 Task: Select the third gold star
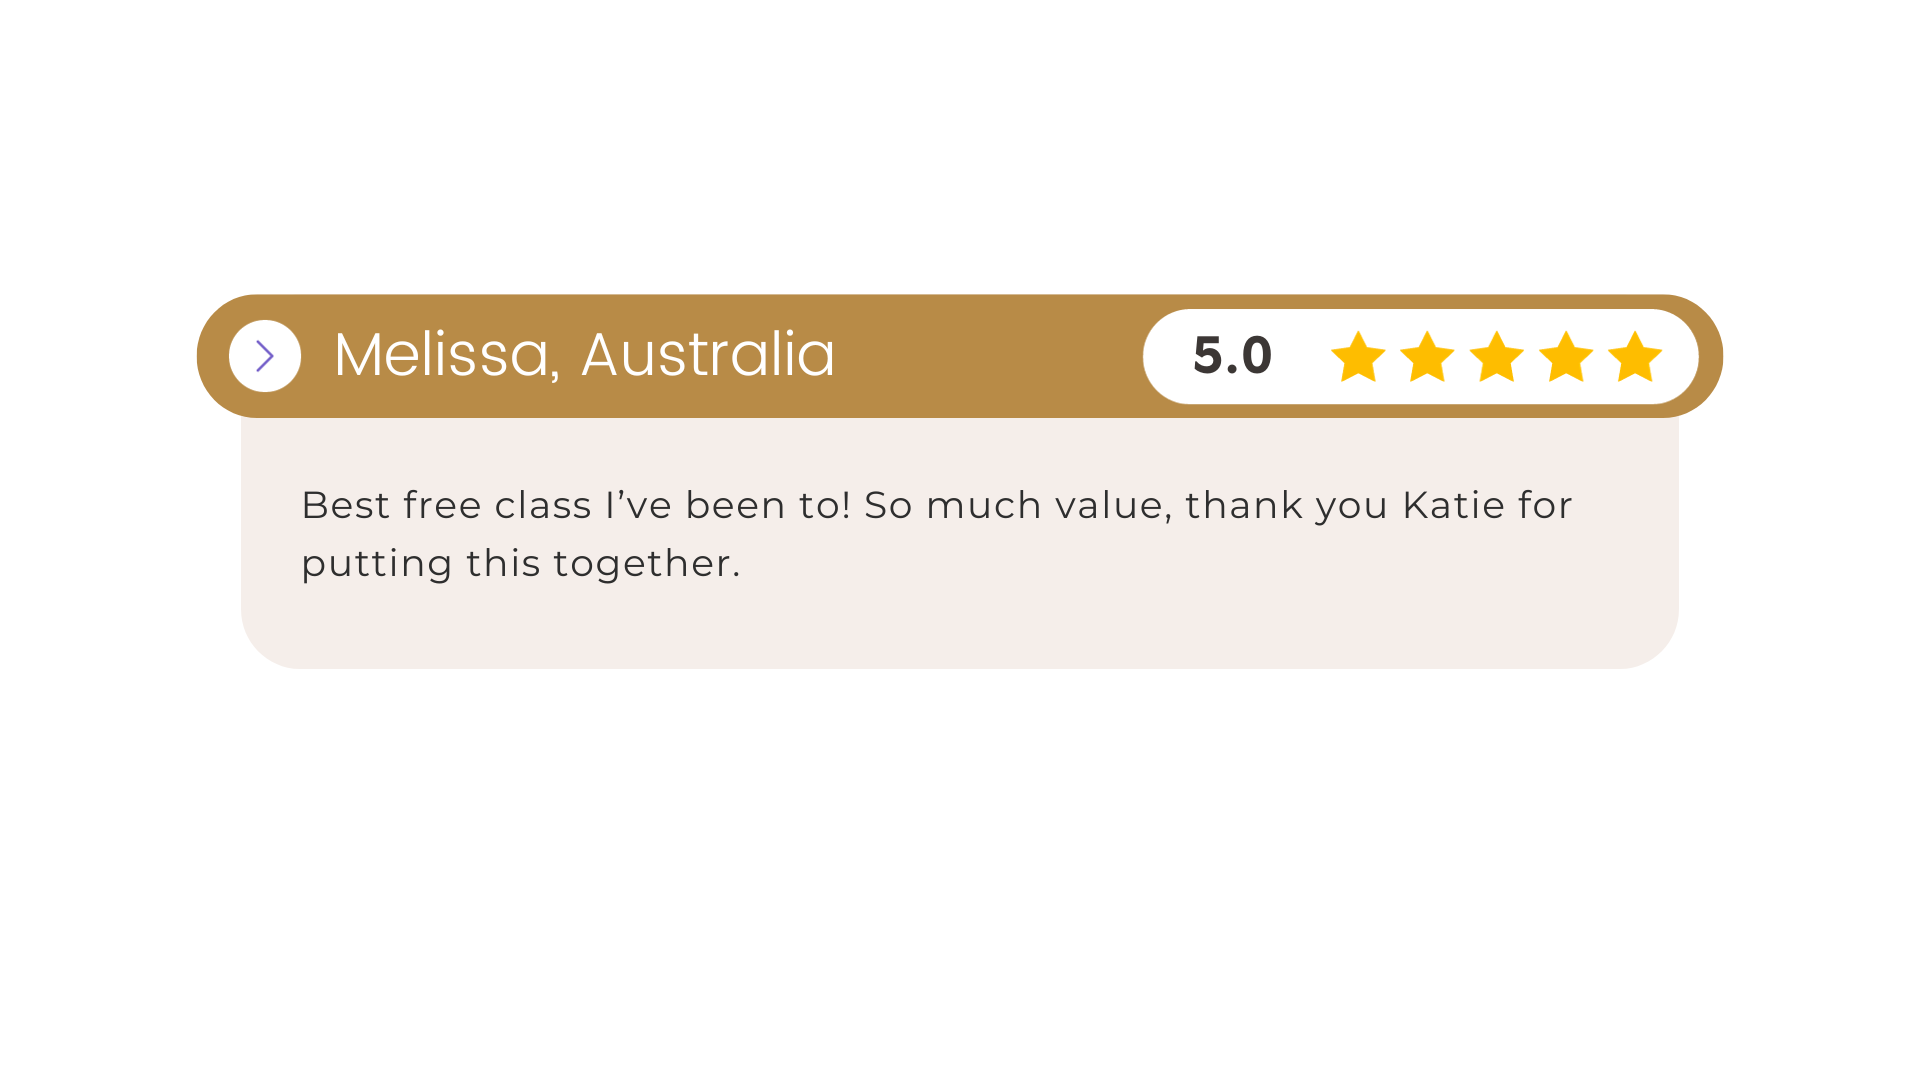1496,357
